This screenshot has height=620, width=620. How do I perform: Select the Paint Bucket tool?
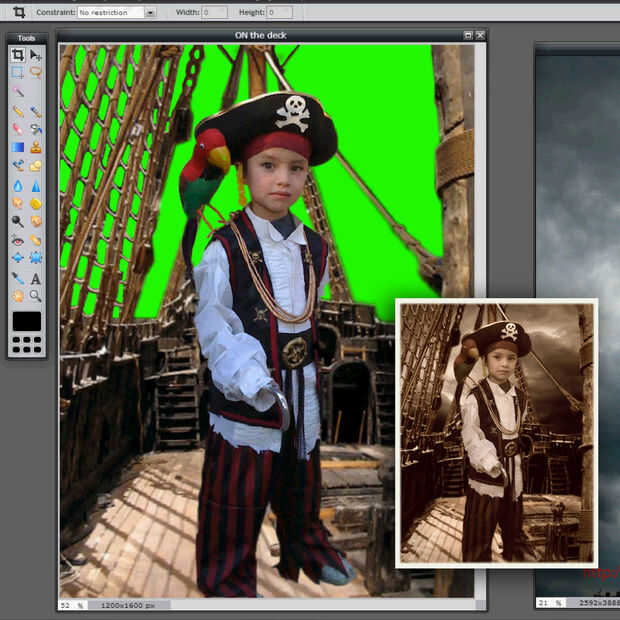36,129
